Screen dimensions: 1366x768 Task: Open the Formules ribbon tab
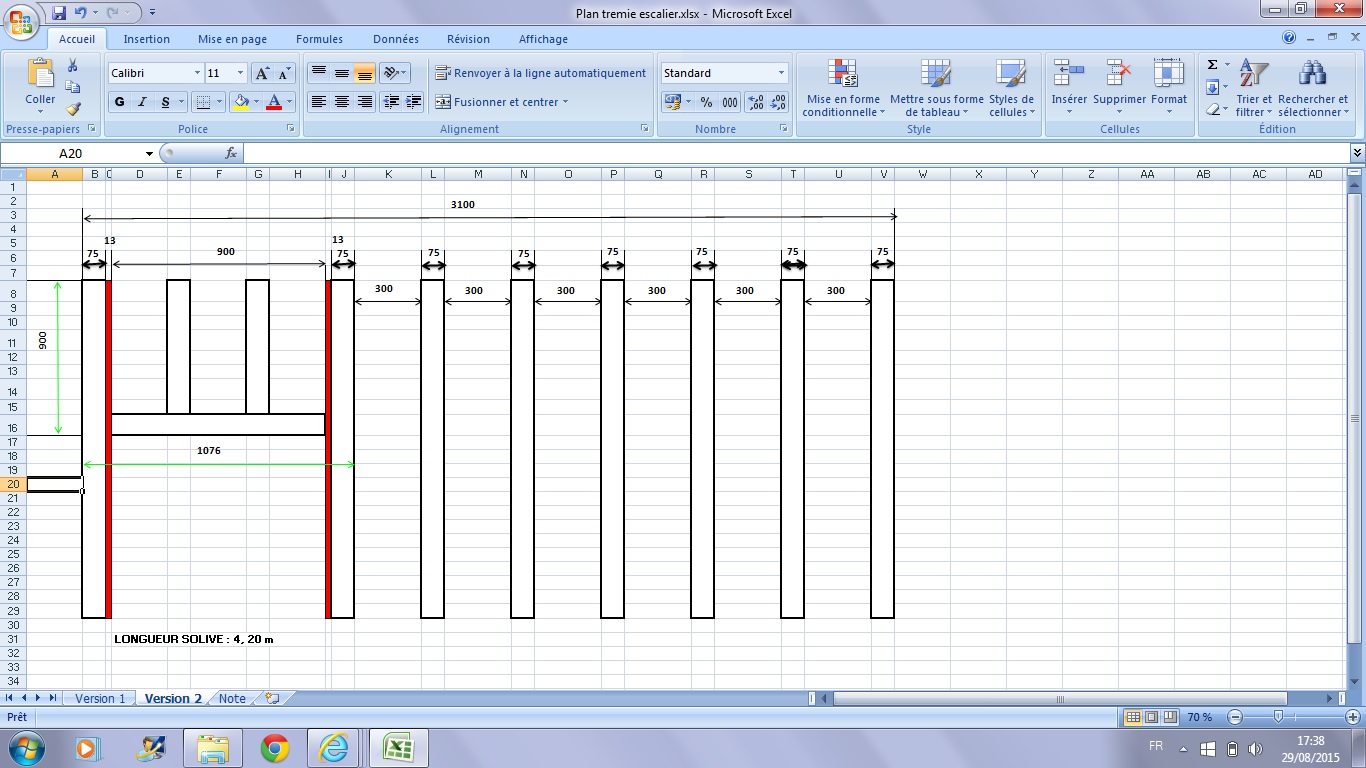point(319,39)
